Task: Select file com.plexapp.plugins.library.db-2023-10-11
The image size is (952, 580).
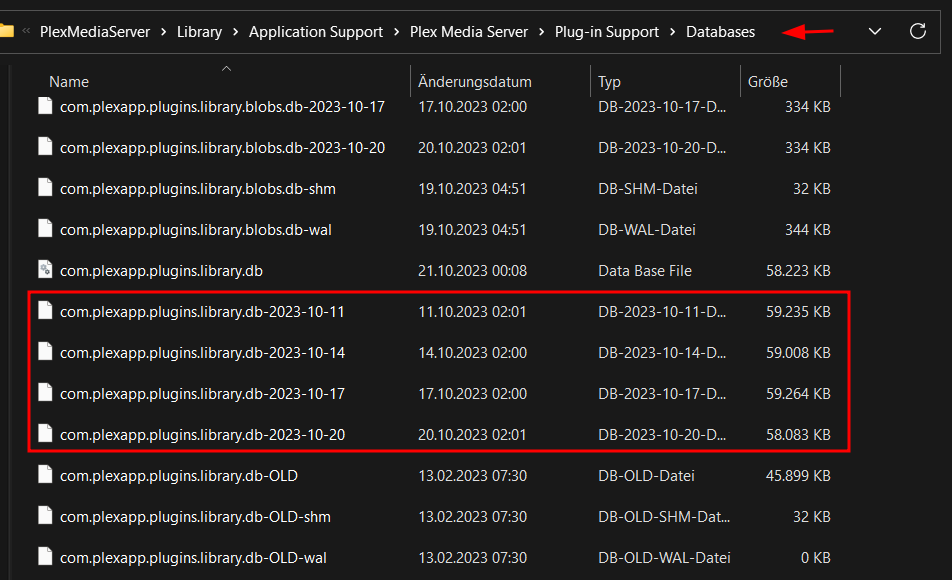Action: coord(202,312)
